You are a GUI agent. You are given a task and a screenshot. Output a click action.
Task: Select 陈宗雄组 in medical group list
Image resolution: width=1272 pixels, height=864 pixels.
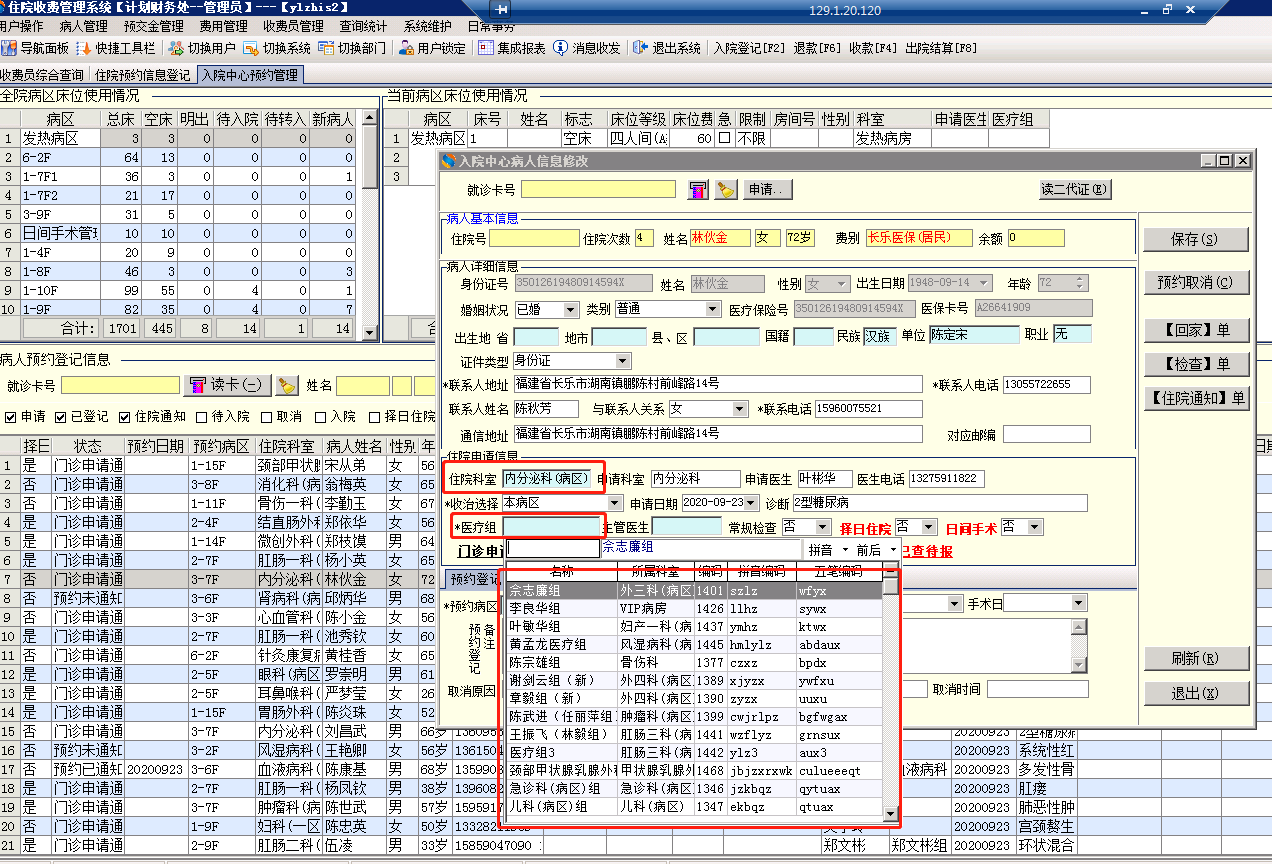(695, 662)
